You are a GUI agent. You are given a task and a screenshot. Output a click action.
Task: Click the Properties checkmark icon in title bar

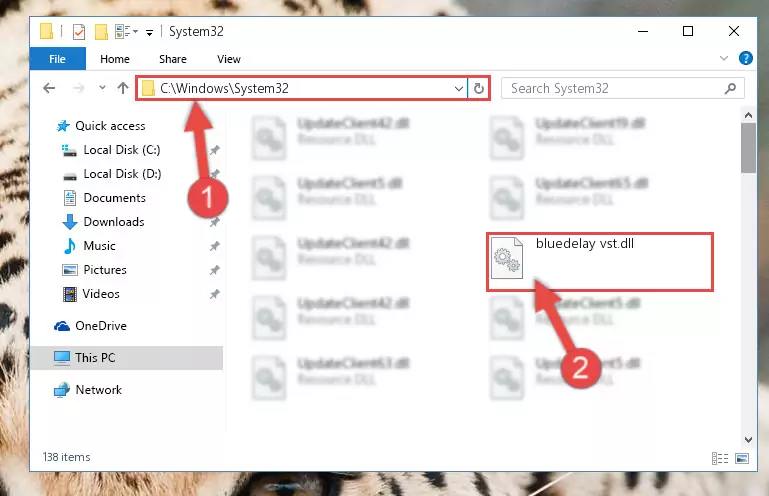pyautogui.click(x=78, y=32)
